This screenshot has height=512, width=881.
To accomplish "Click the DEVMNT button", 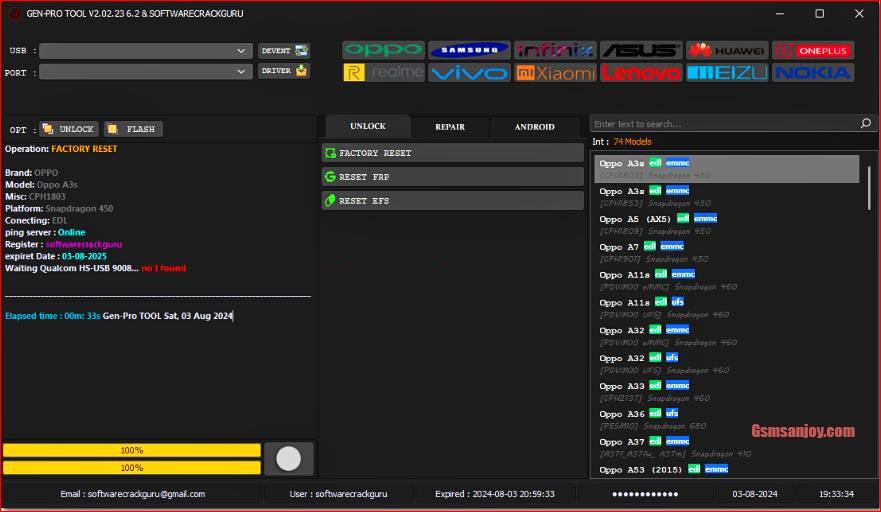I will 284,51.
